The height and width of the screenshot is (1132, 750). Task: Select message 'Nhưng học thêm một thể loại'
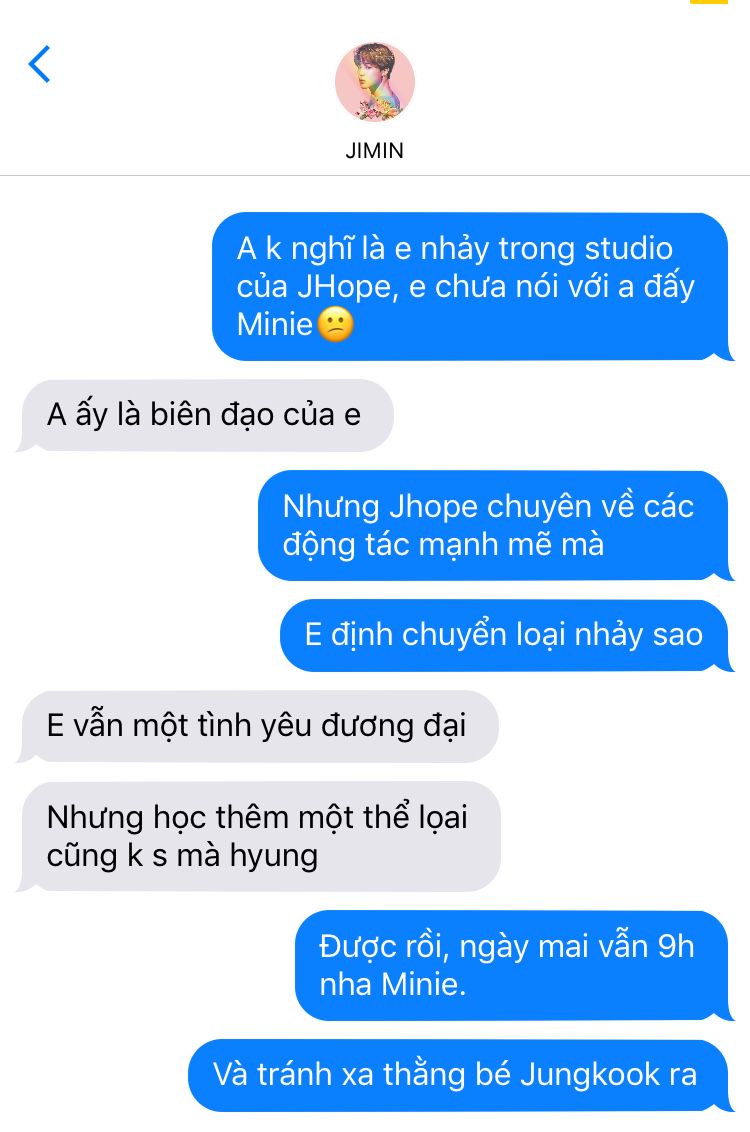258,836
